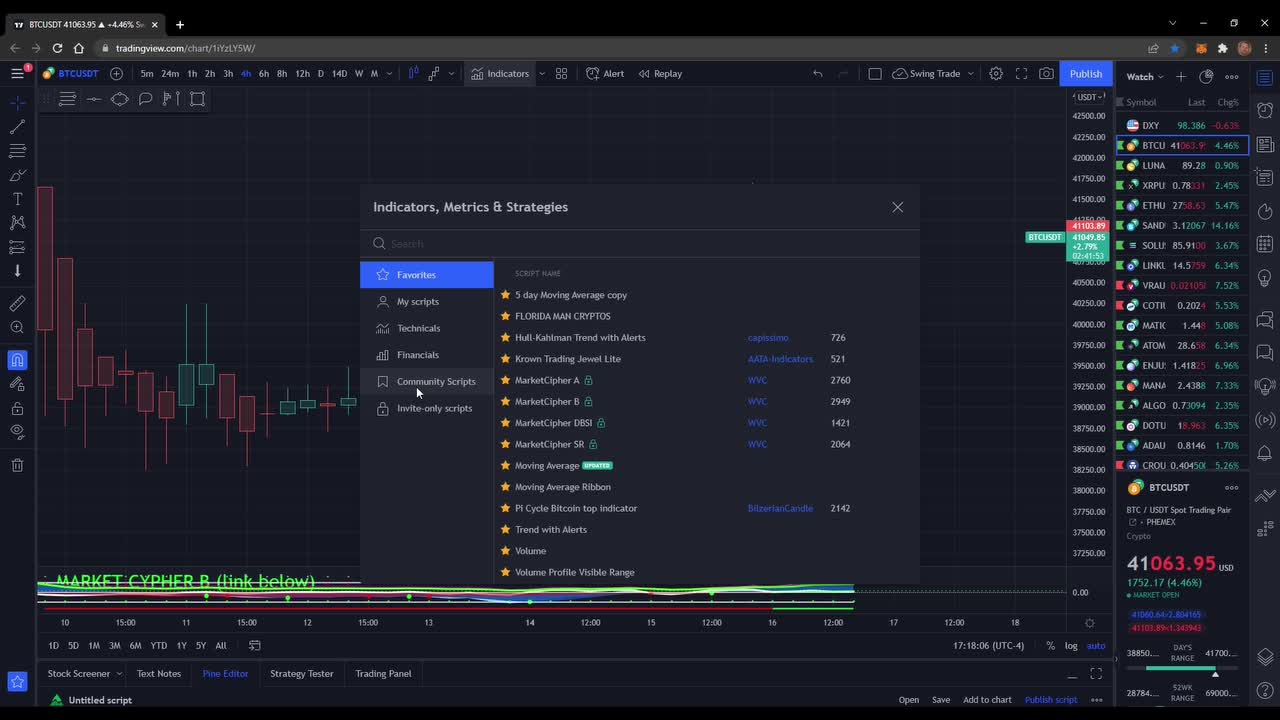Select the measure ruler tool

[x=17, y=303]
